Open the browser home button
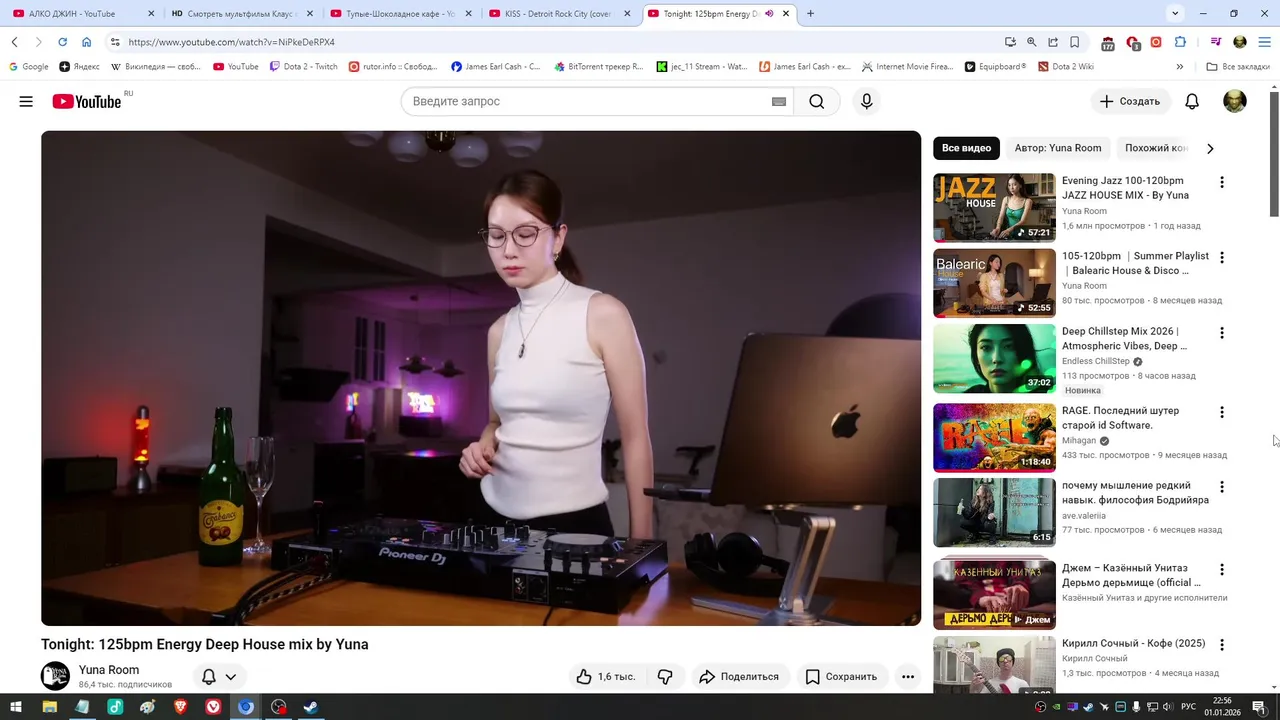Image resolution: width=1280 pixels, height=720 pixels. click(x=87, y=42)
